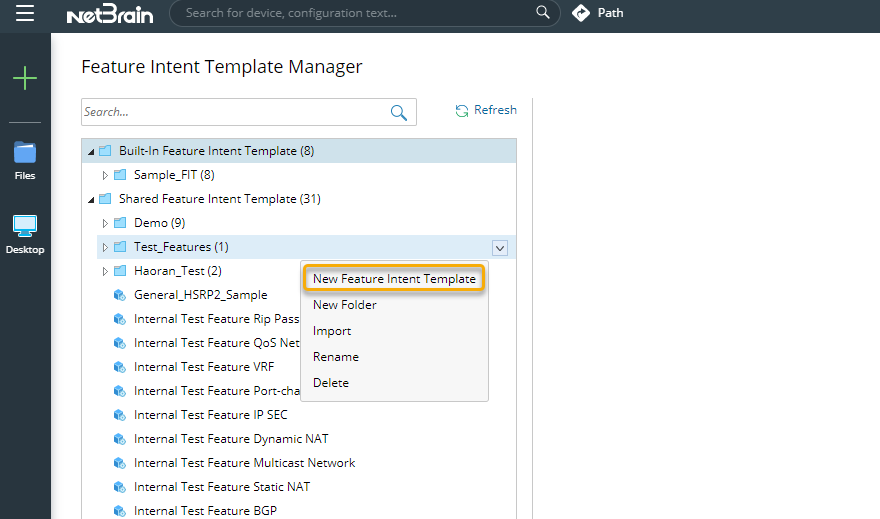Open Test_Features row dropdown arrow
This screenshot has width=880, height=519.
click(x=499, y=247)
